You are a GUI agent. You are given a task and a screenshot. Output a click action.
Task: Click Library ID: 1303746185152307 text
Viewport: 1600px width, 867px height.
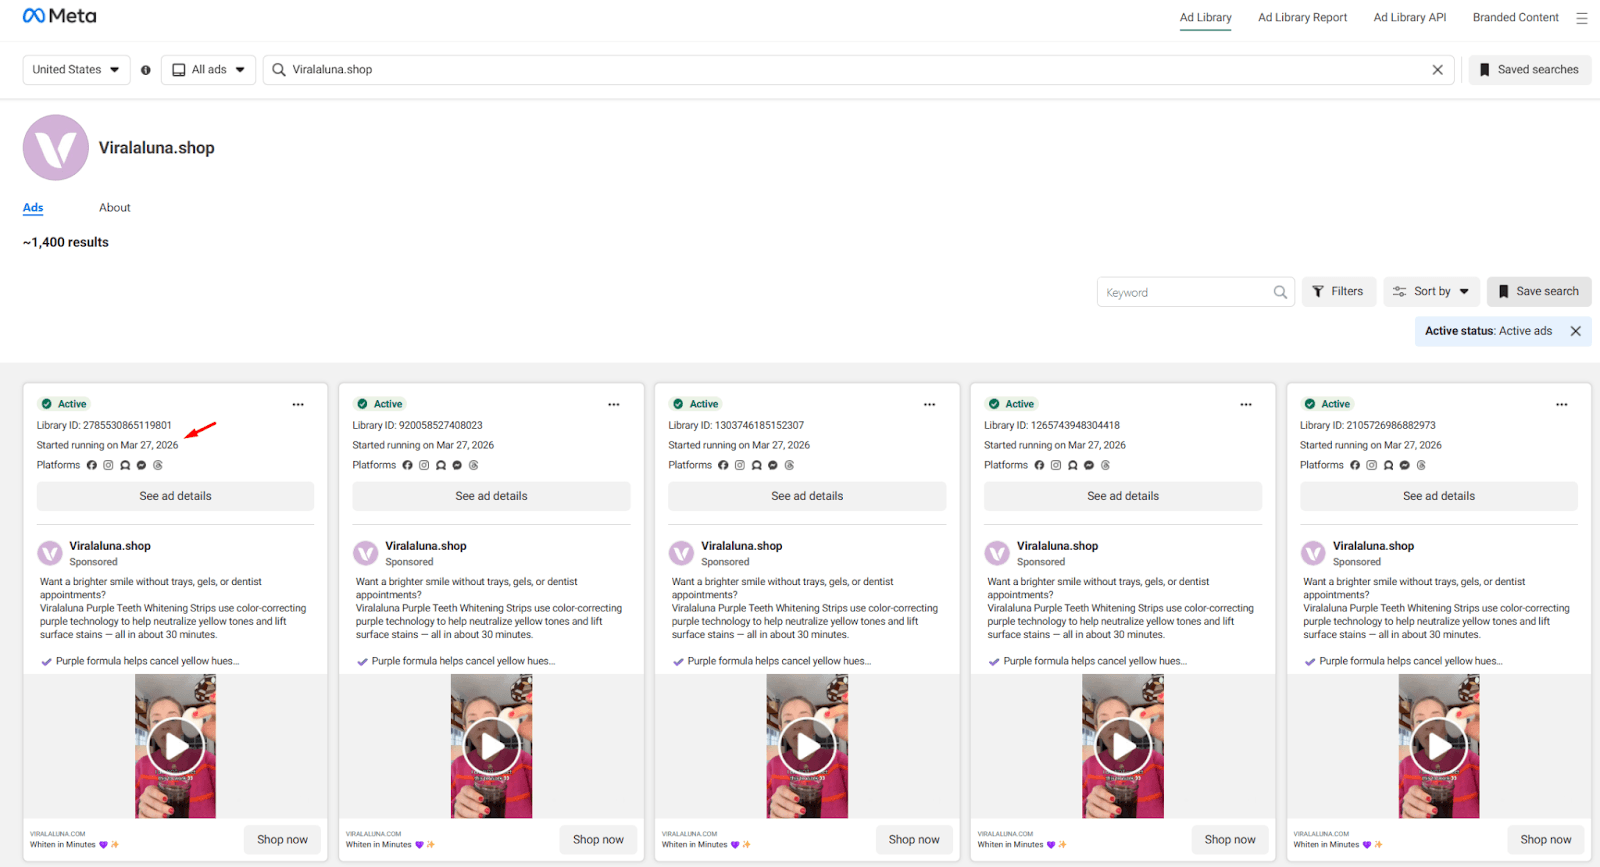pos(736,425)
